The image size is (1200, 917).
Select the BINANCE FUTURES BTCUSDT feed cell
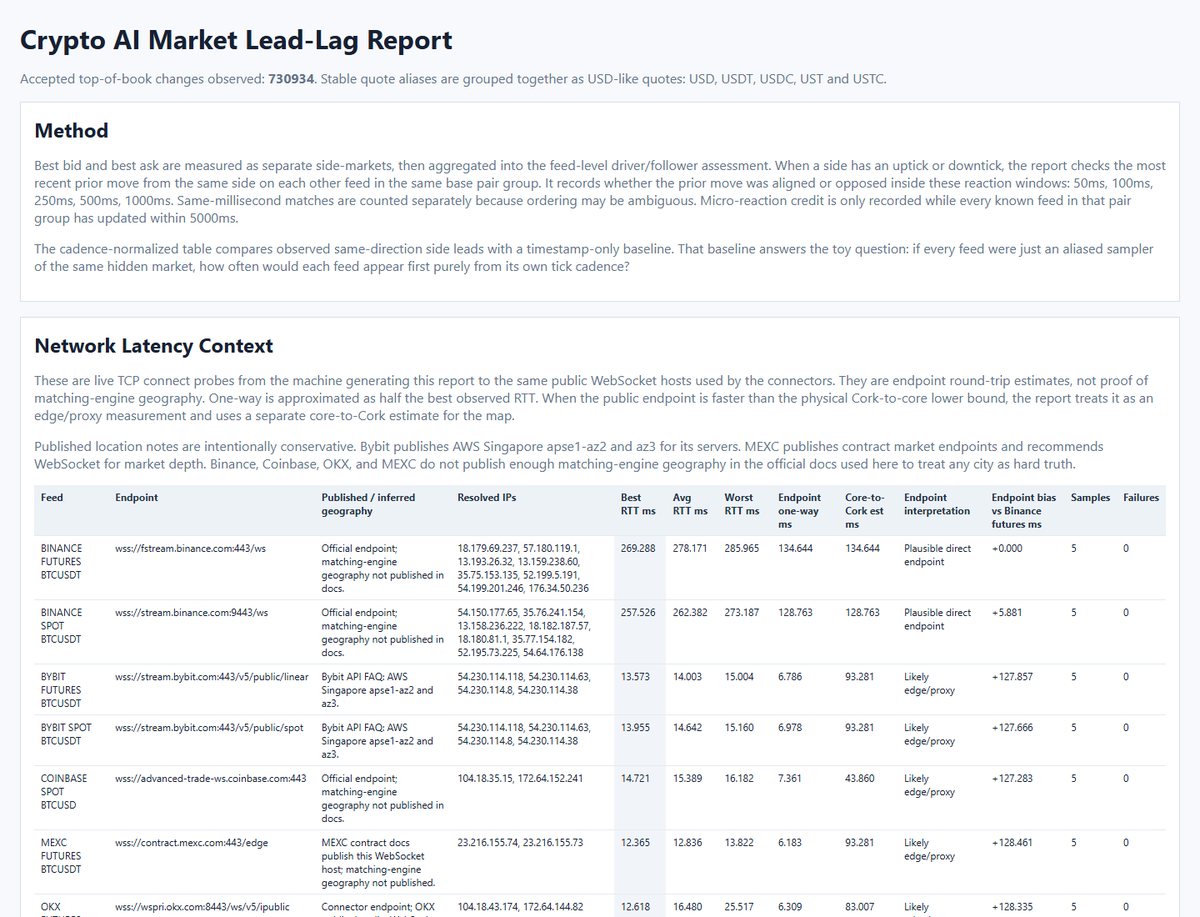(x=62, y=561)
